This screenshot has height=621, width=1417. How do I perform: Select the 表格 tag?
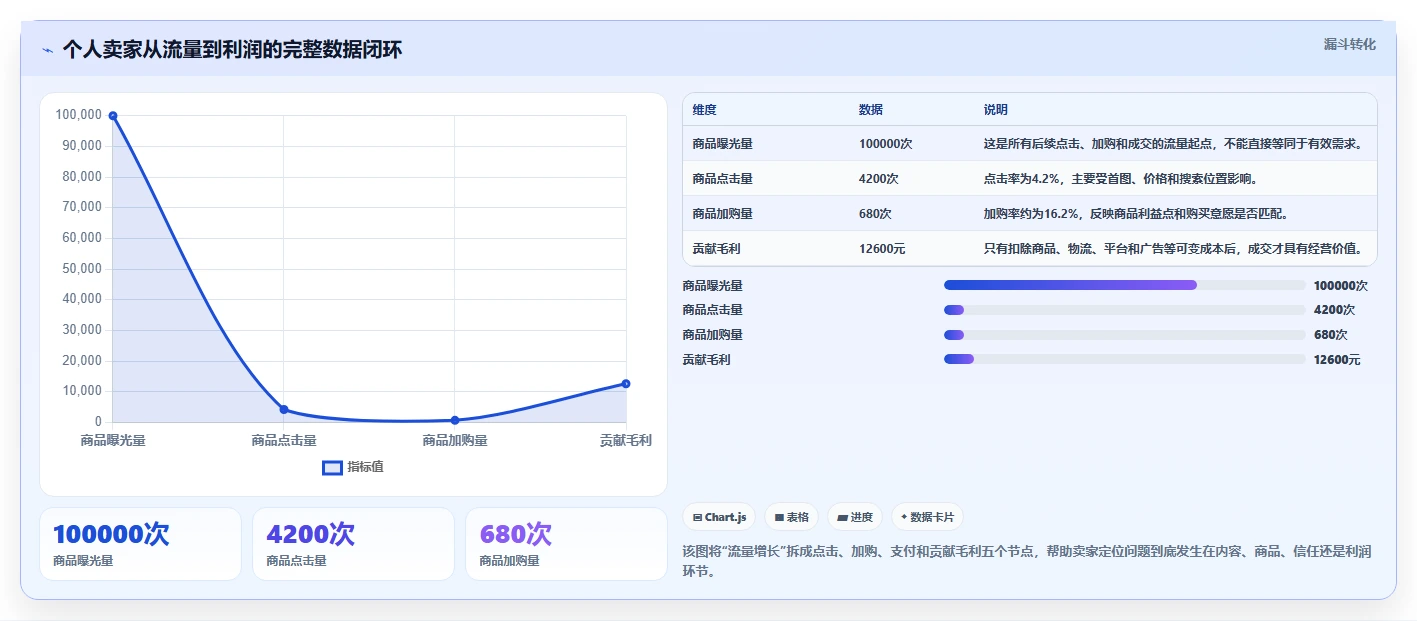coord(791,517)
